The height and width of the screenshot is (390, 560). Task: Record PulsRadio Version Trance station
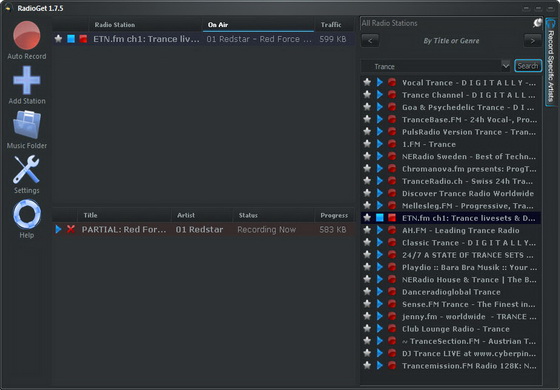[392, 132]
